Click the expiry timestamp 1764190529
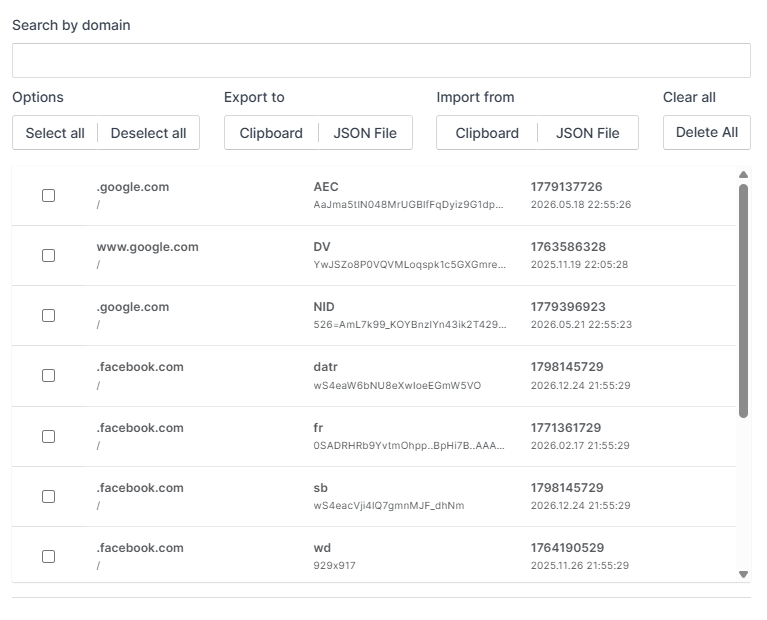 tap(567, 548)
